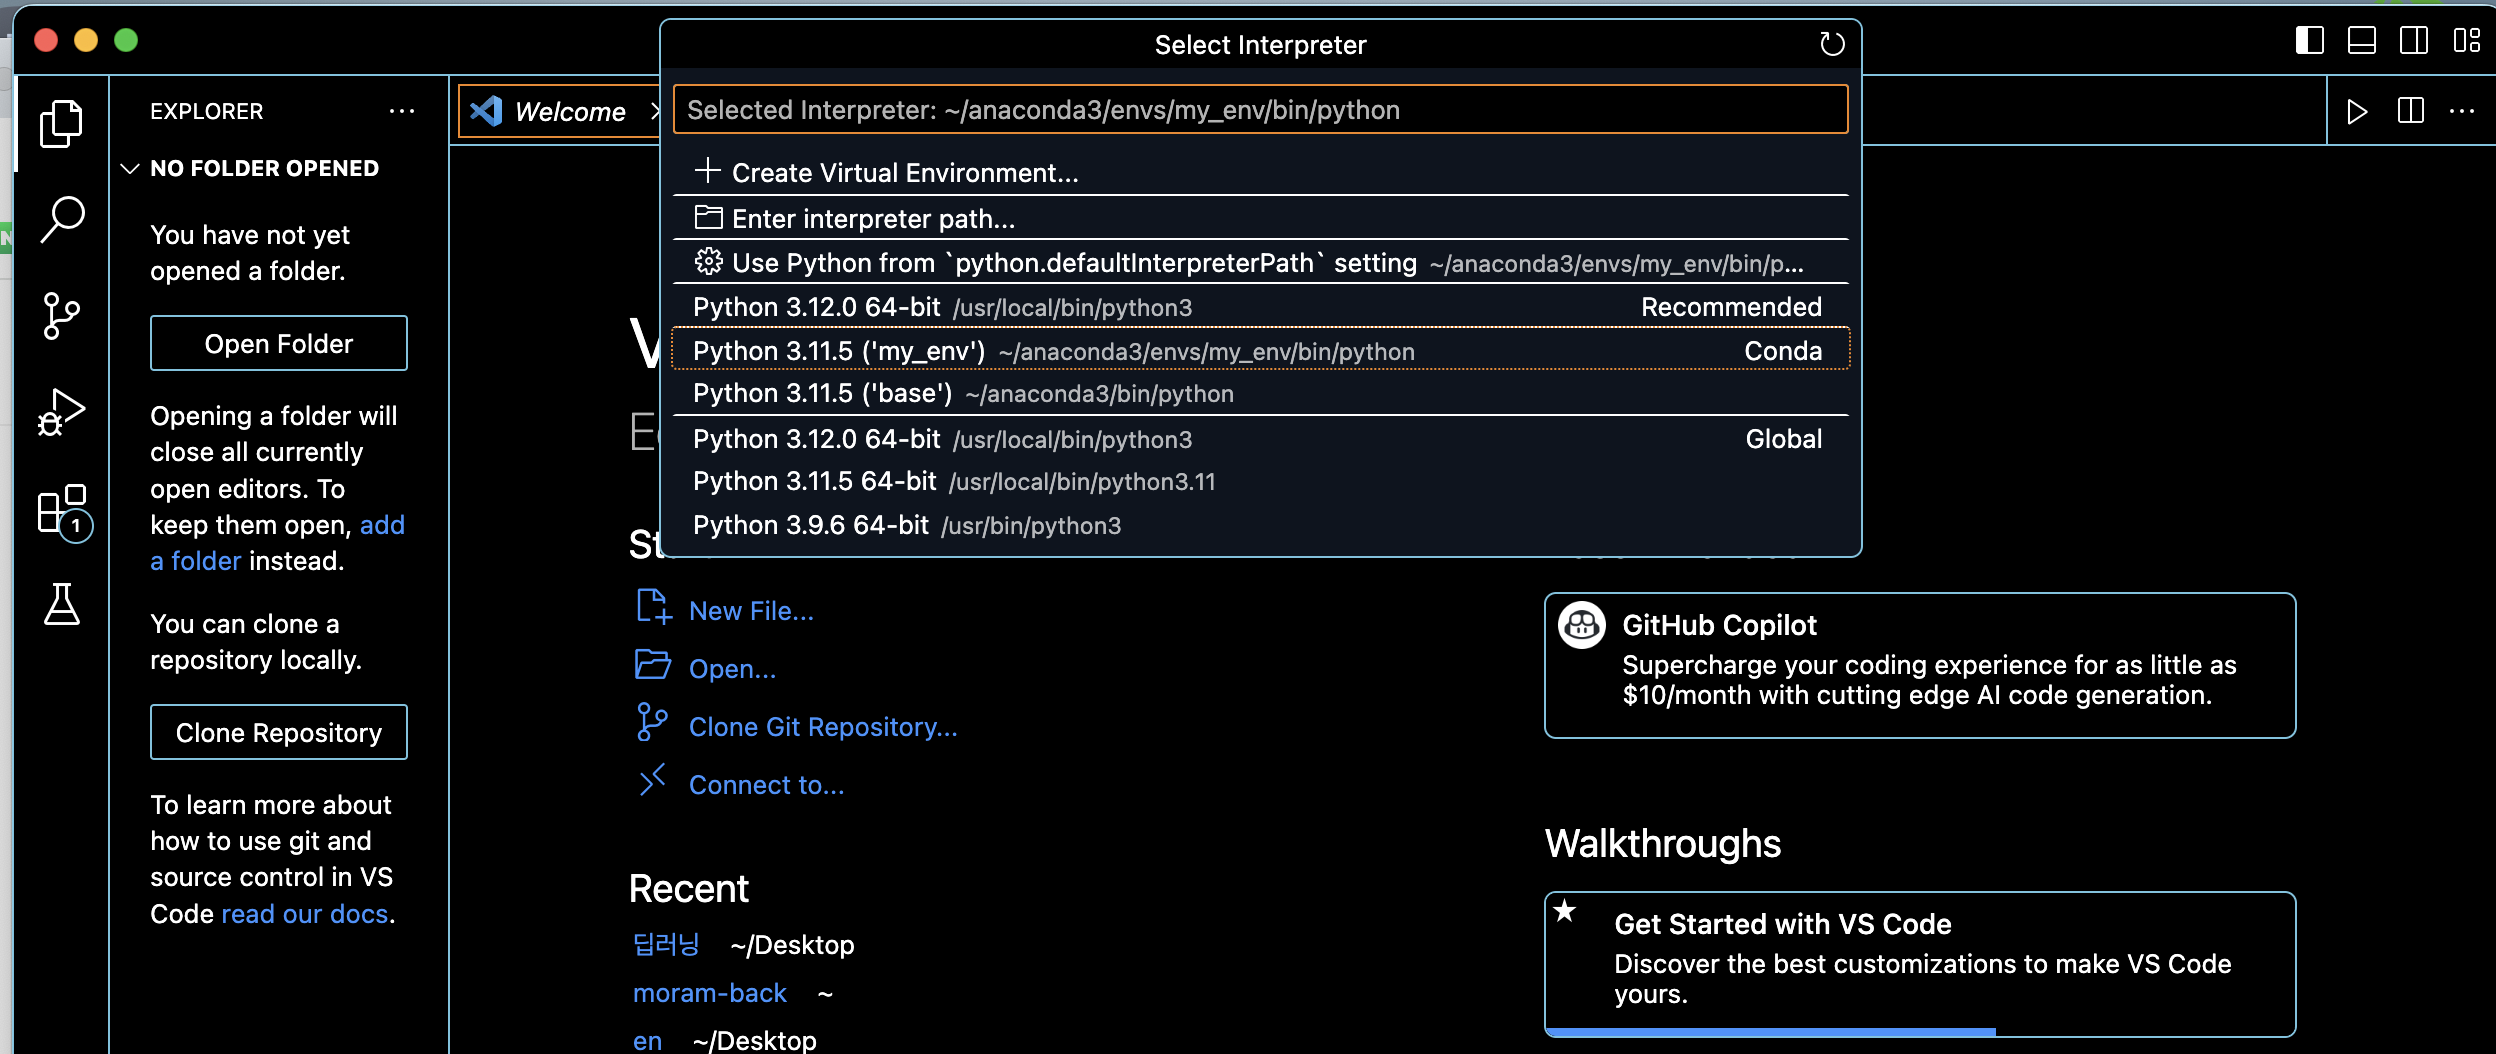
Task: Click the 'Recent' heading
Action: point(689,889)
